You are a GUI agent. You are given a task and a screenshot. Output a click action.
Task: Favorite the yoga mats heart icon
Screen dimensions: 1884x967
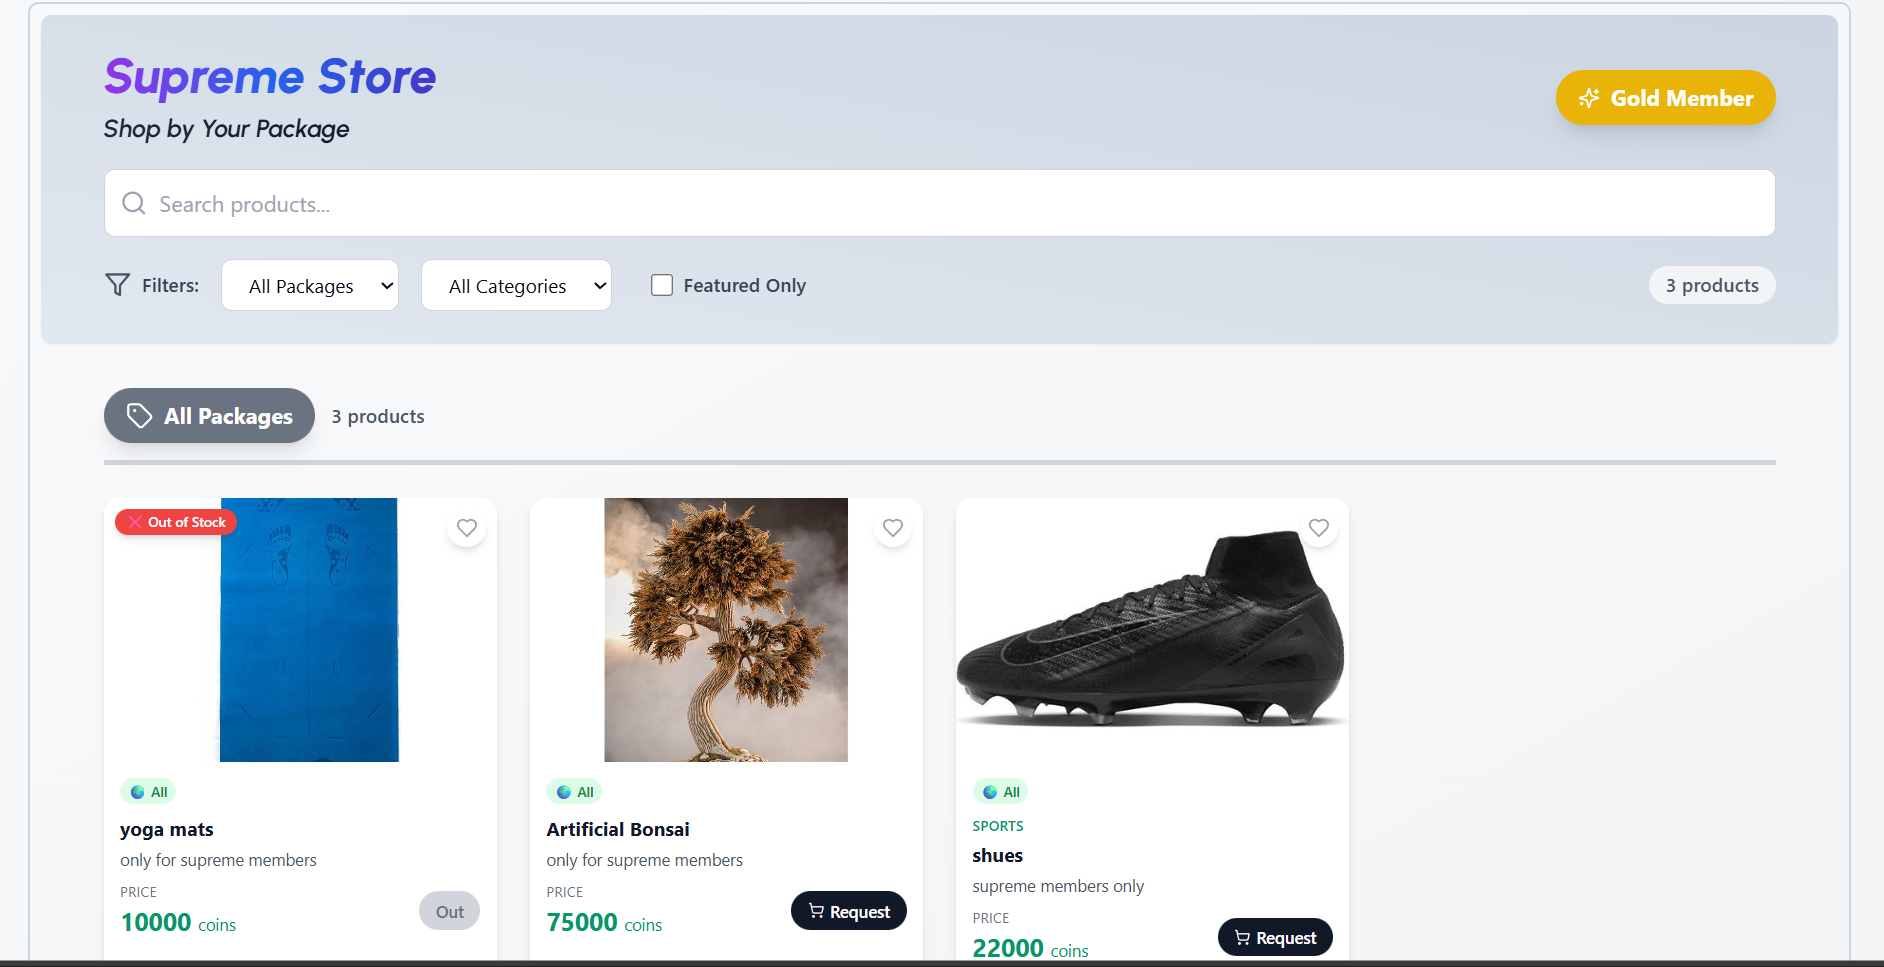point(467,527)
